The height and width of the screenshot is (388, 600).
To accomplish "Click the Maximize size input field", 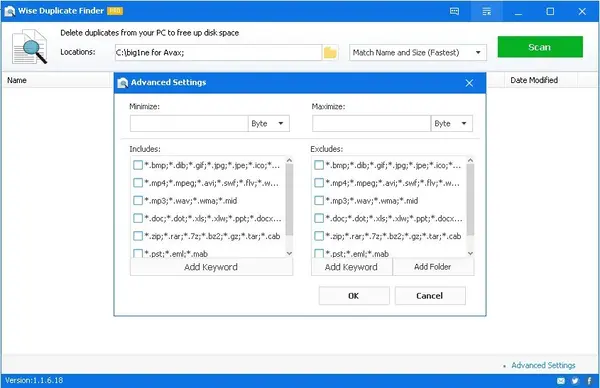I will (x=371, y=124).
